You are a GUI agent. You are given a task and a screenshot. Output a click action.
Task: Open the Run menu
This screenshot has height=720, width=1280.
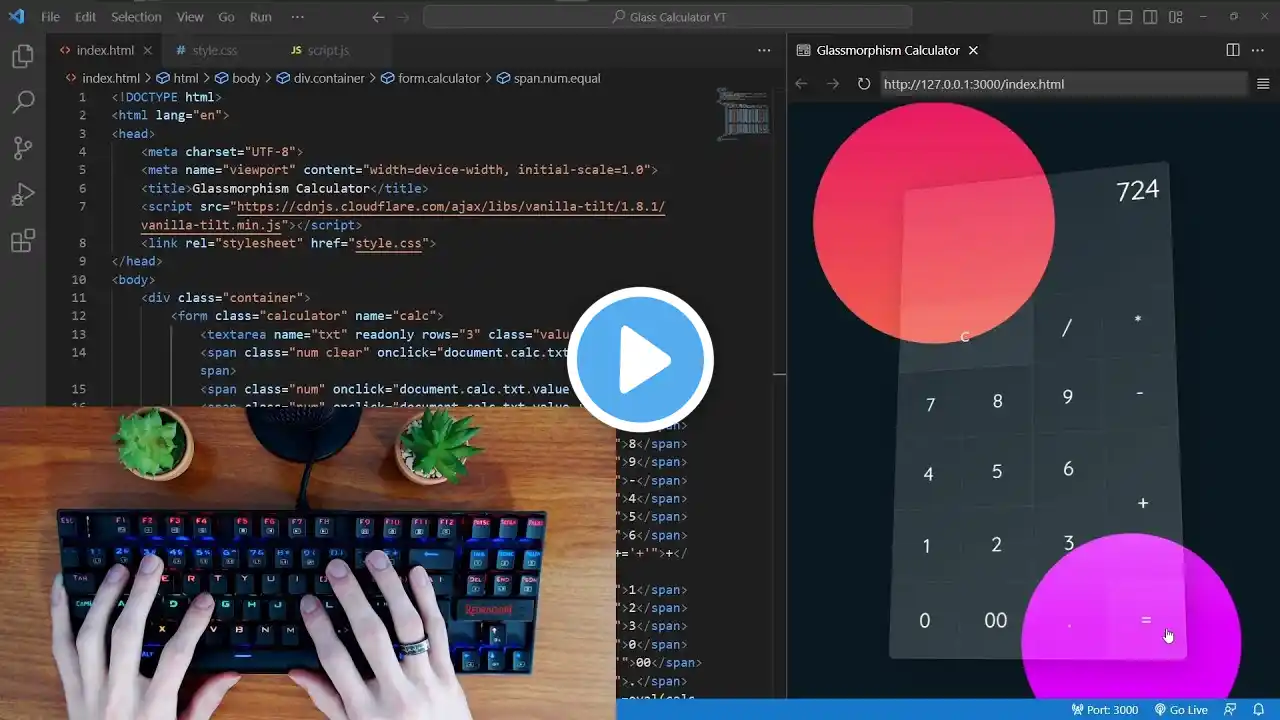[x=260, y=17]
